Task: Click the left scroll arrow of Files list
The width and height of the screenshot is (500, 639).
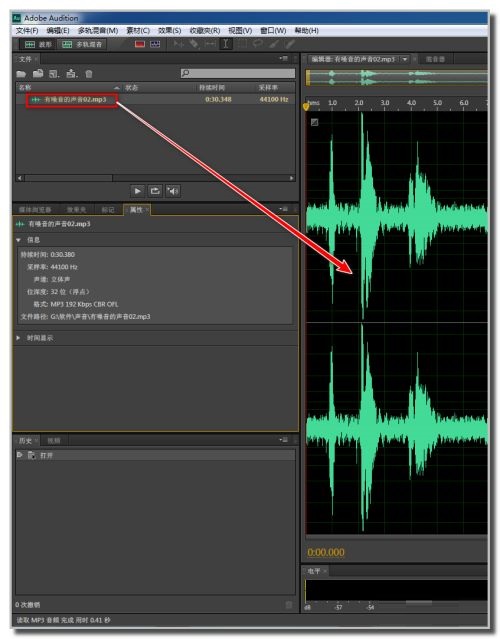Action: coord(20,178)
